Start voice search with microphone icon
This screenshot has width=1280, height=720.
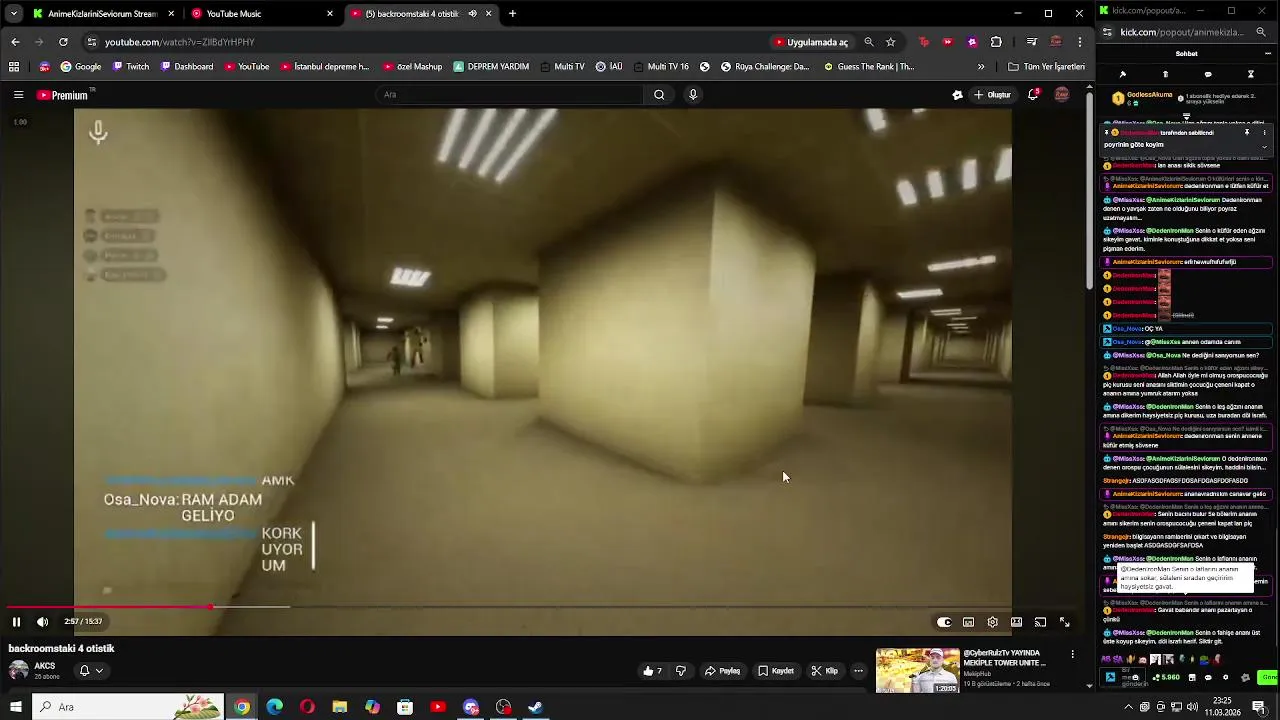tap(693, 95)
